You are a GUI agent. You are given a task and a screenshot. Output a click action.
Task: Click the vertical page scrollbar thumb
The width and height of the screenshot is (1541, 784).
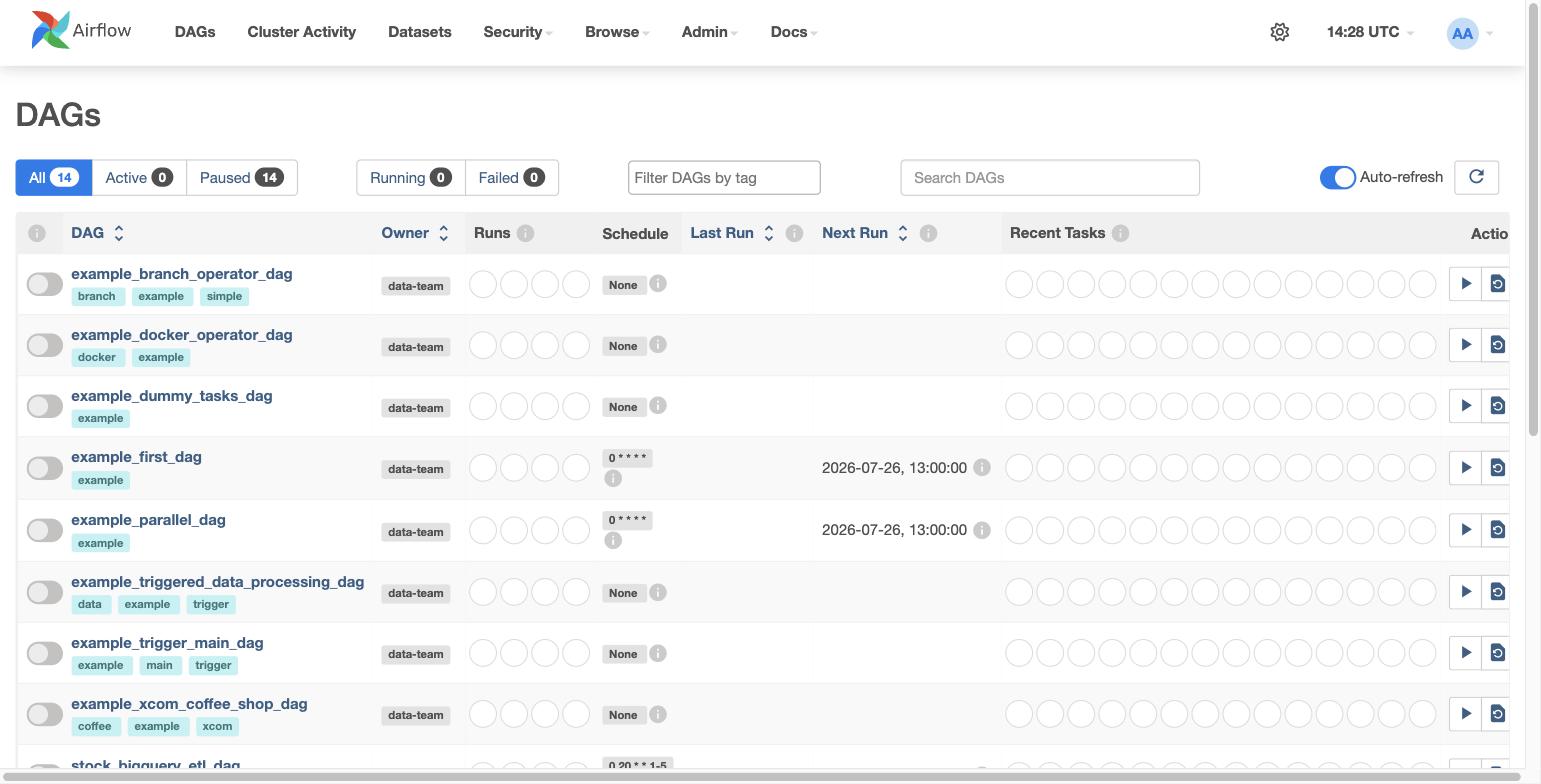[x=1534, y=218]
